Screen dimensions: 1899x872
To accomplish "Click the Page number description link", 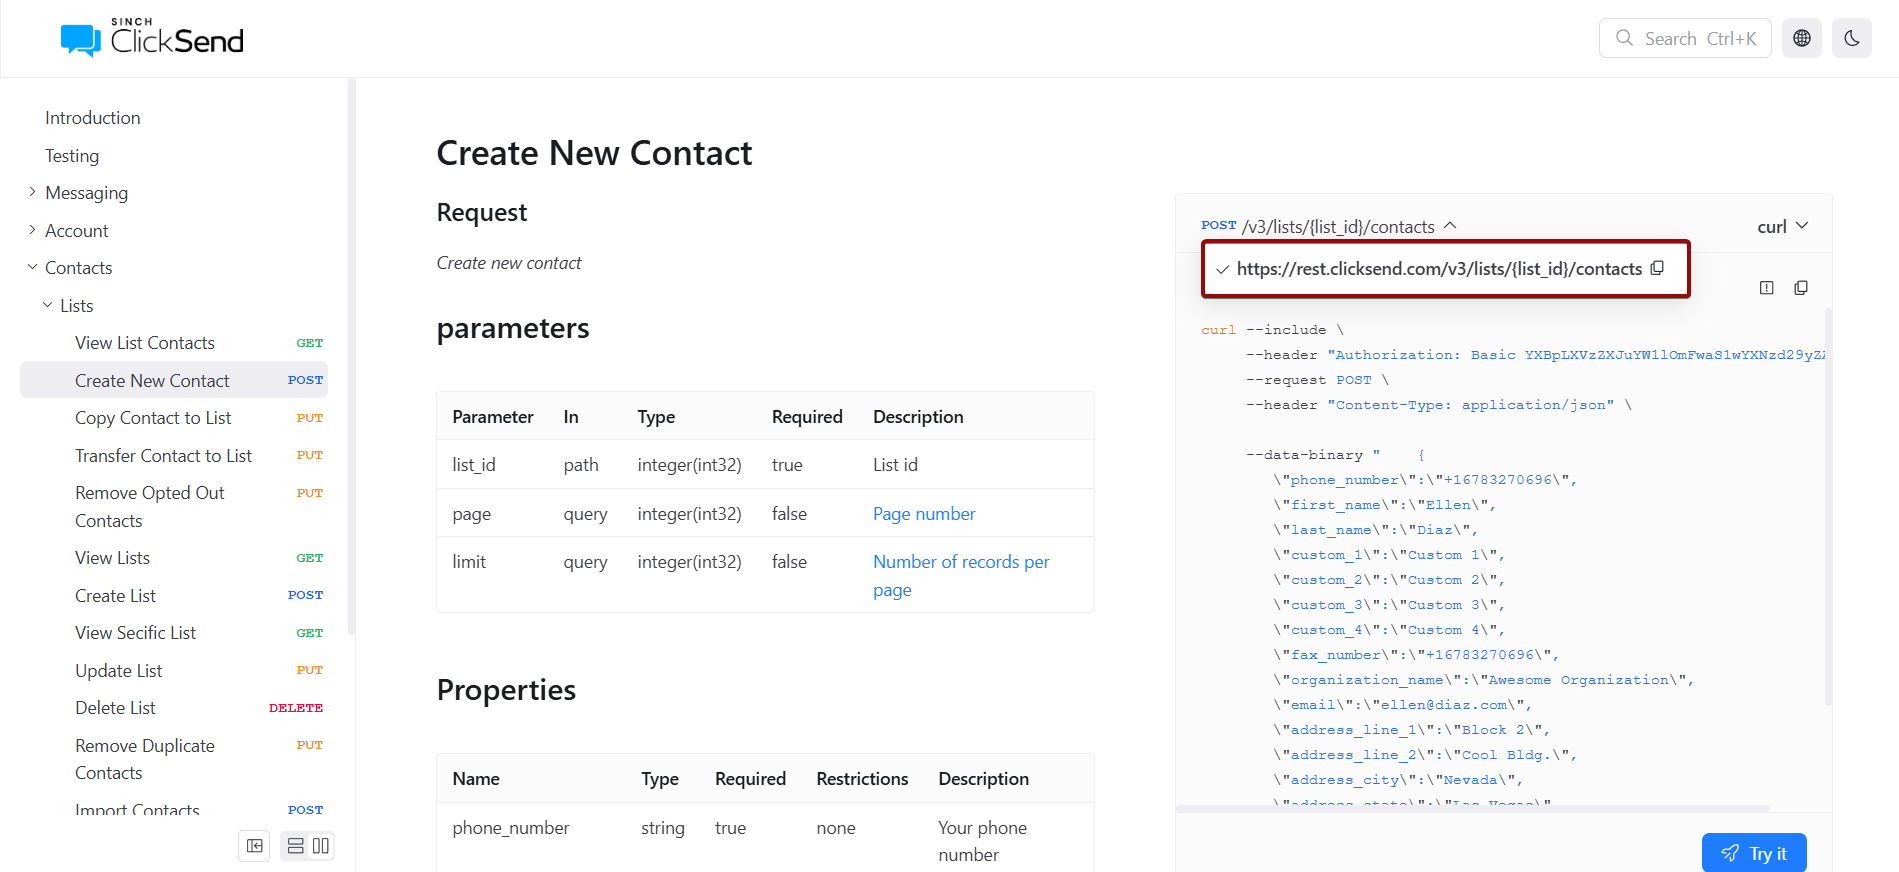I will pos(923,514).
